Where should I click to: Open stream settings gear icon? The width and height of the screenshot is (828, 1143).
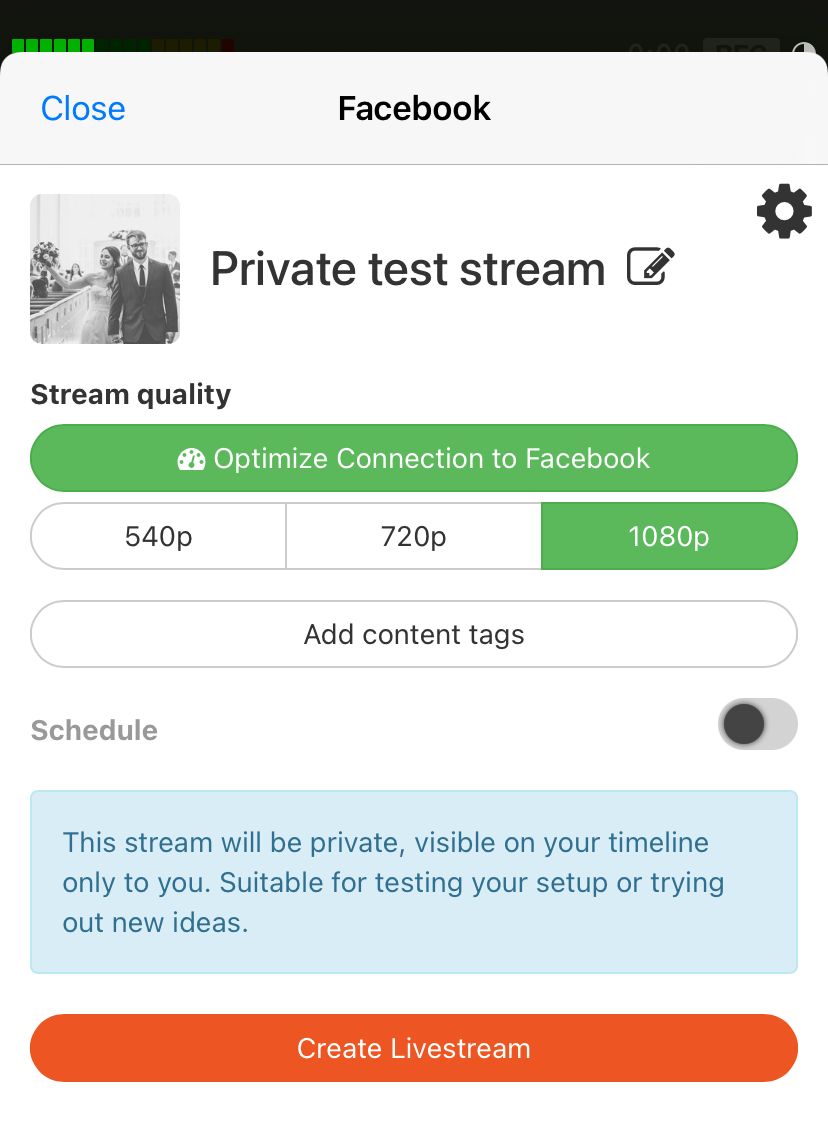(784, 211)
